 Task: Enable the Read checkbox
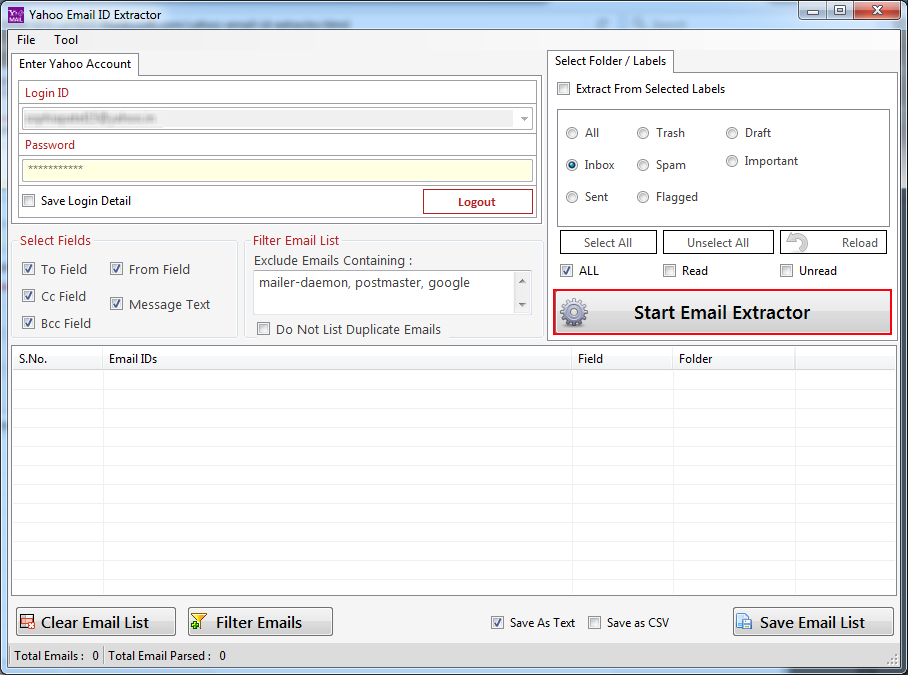click(x=669, y=270)
